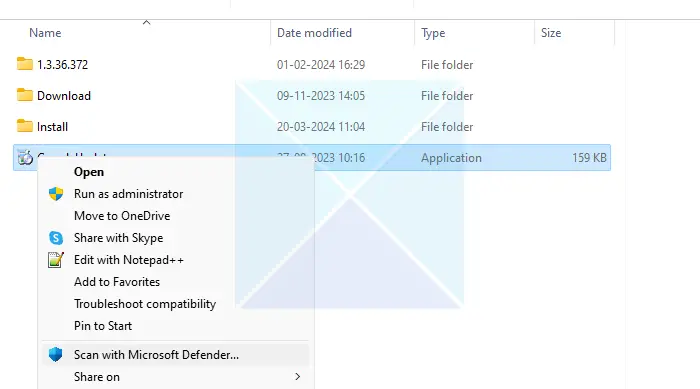700x389 pixels.
Task: Expand the Share on submenu arrow
Action: pyautogui.click(x=297, y=377)
